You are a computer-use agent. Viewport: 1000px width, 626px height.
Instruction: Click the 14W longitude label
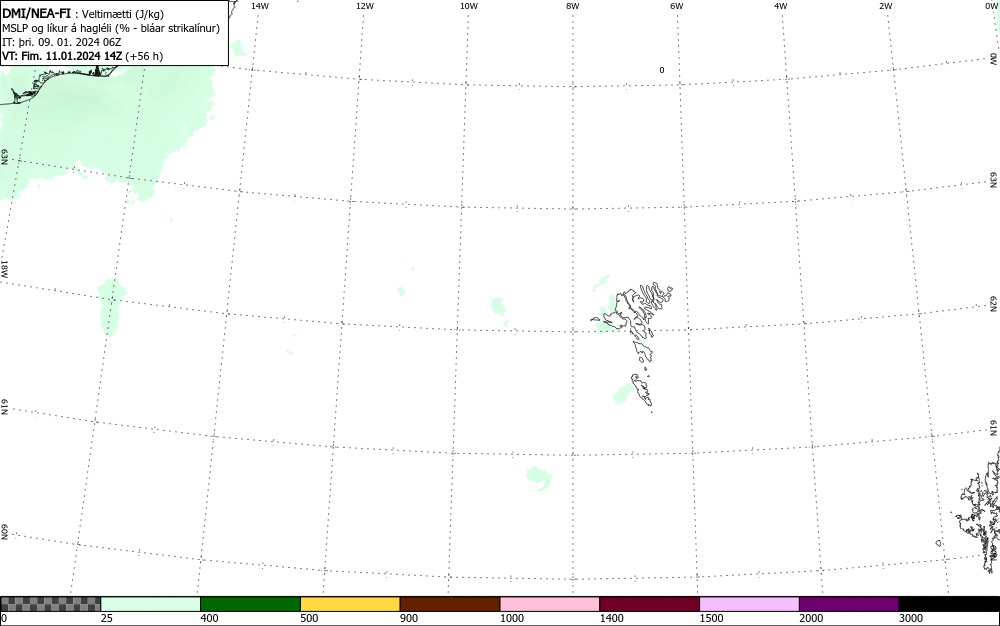coord(260,6)
